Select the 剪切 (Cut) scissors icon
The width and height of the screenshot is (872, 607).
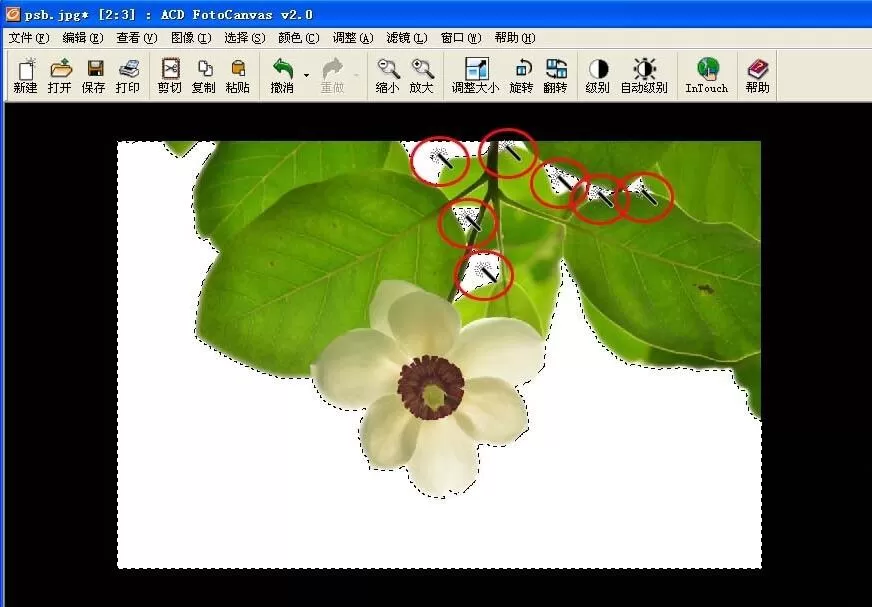click(x=170, y=76)
